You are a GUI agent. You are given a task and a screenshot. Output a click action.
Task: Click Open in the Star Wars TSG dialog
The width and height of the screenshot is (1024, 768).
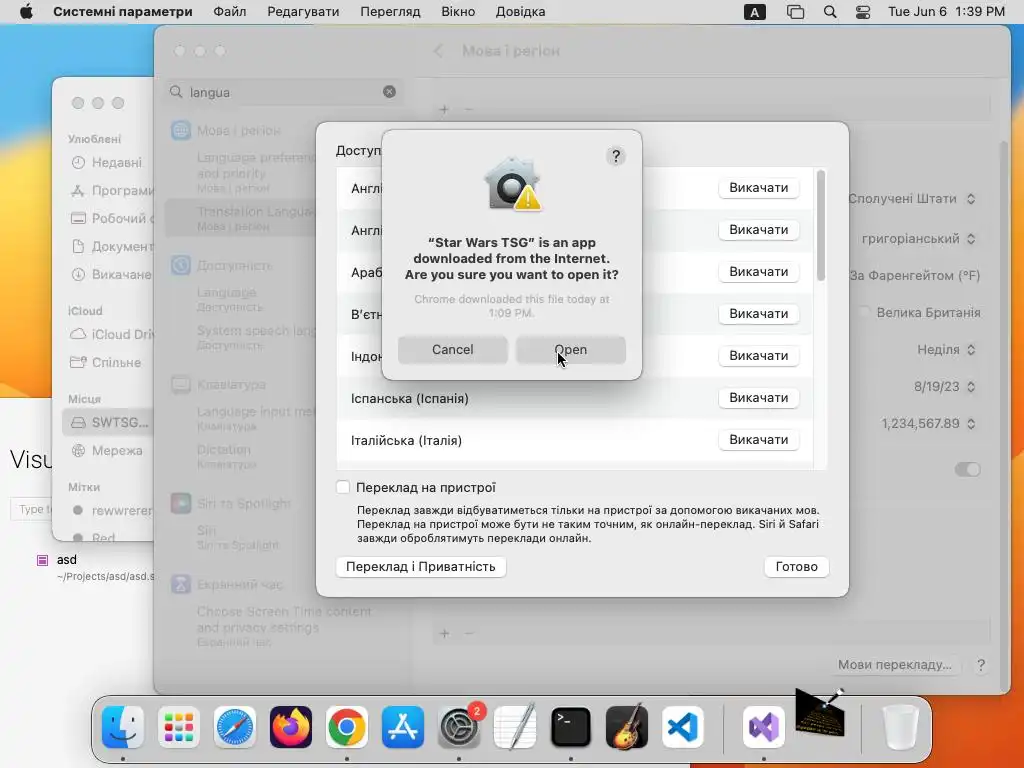pos(571,350)
